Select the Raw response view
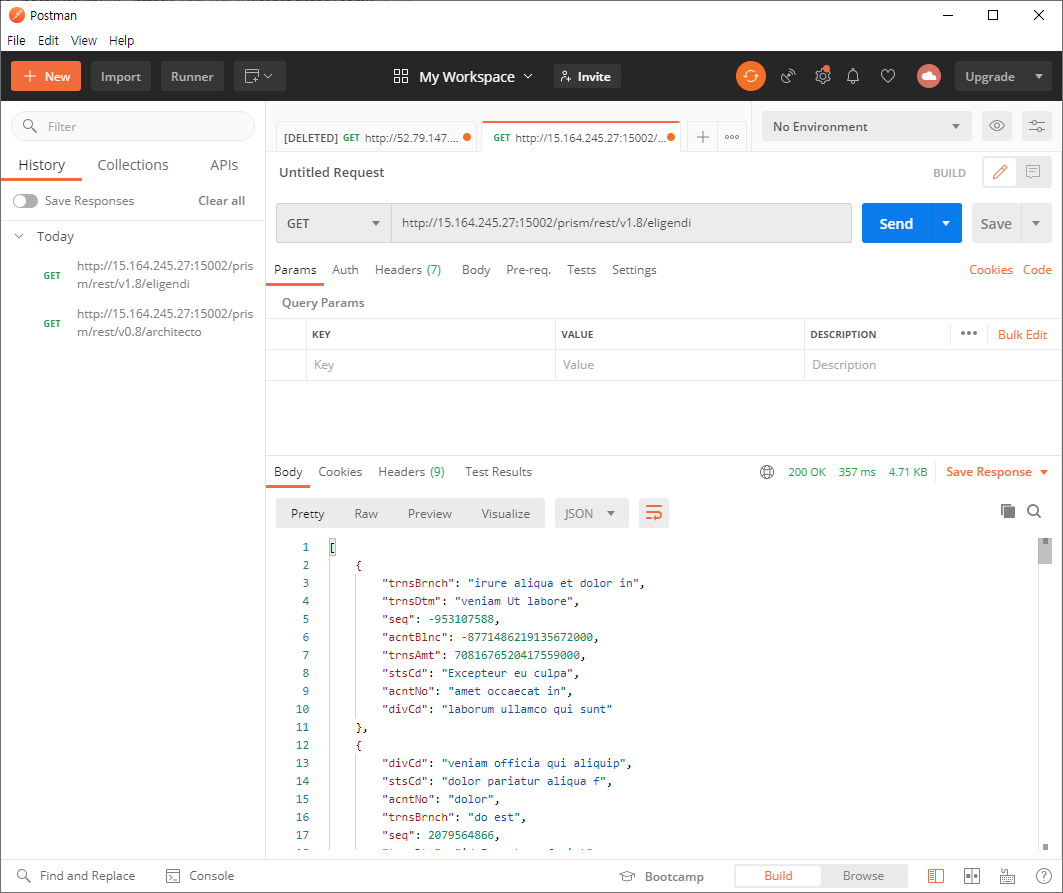The height and width of the screenshot is (893, 1063). pos(366,513)
